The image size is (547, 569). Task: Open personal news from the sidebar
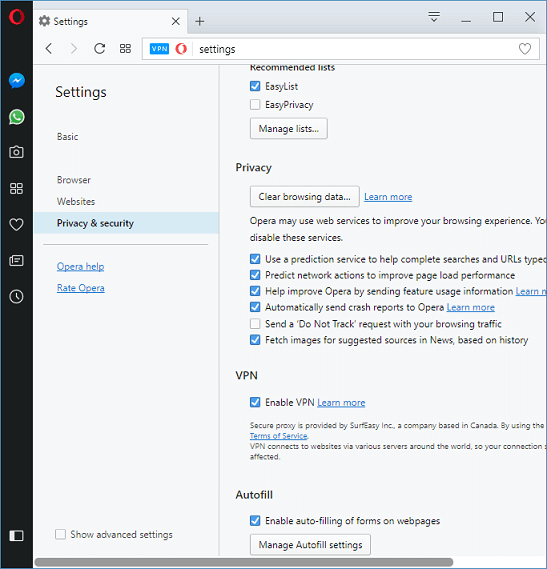tap(16, 260)
